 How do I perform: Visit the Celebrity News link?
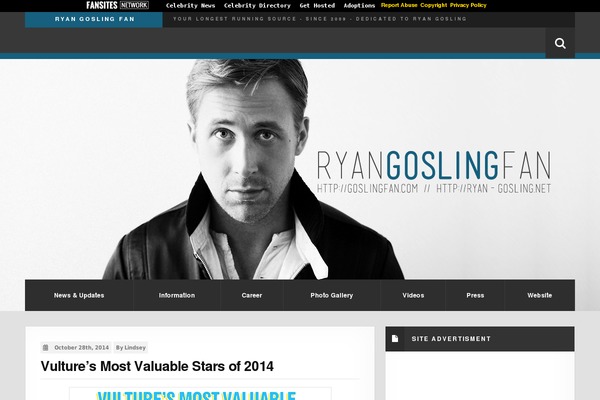(190, 5)
